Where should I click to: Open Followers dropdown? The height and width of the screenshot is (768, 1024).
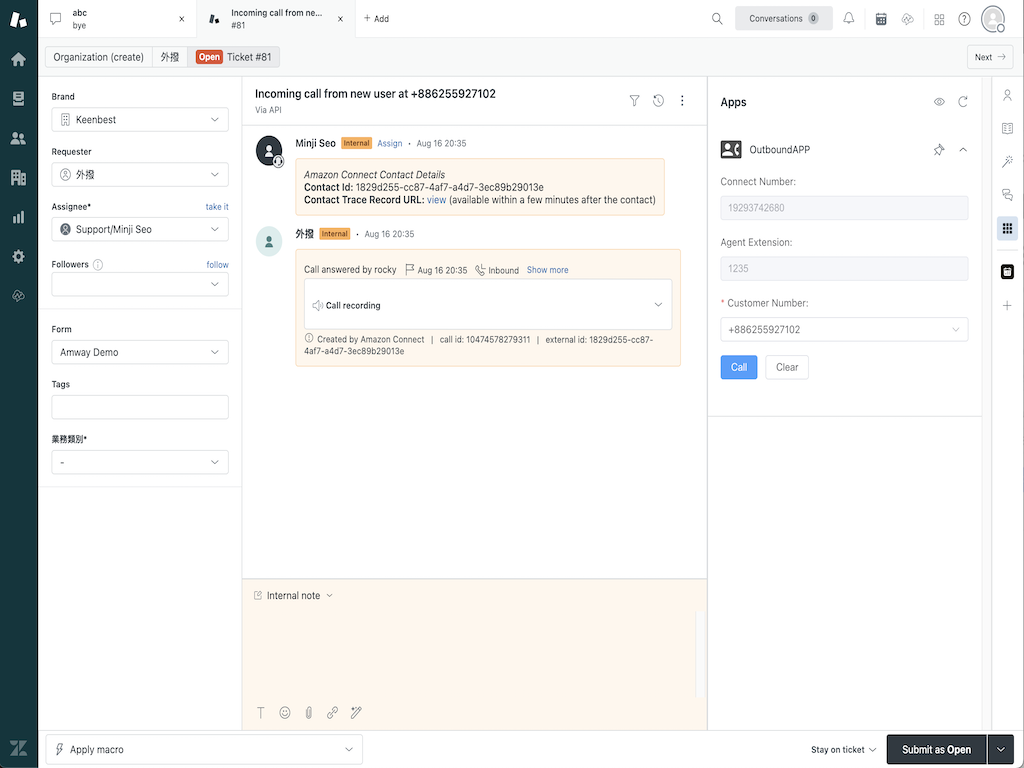pyautogui.click(x=140, y=284)
